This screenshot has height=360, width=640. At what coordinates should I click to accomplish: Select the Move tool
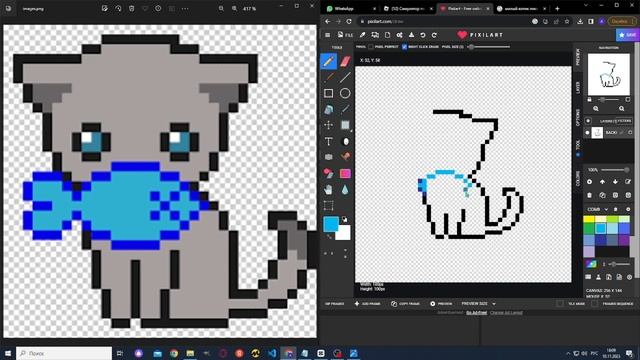click(329, 125)
